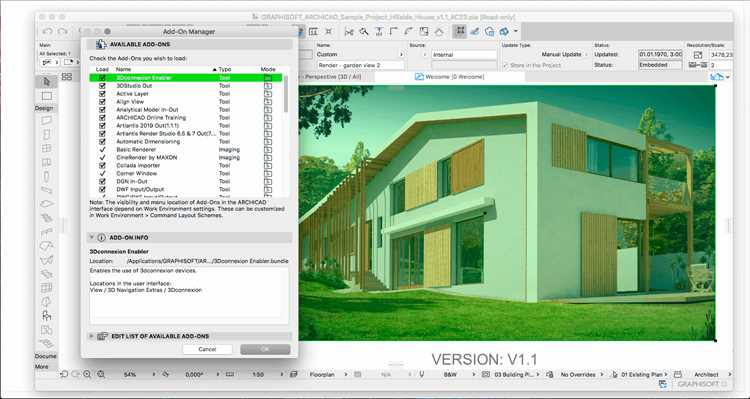Click the OK button in Add-On Manager

click(265, 349)
